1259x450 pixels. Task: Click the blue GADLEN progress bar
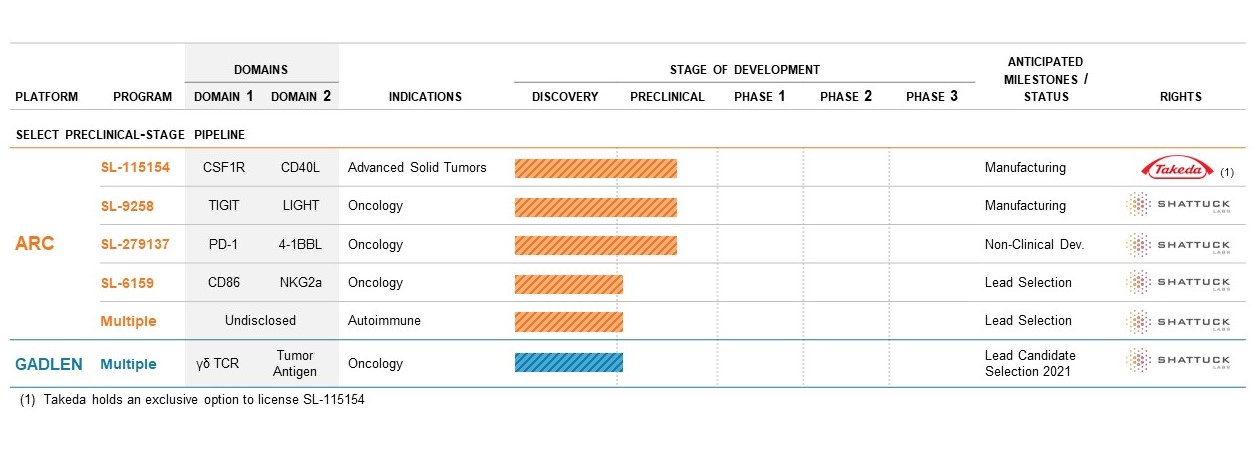click(x=569, y=363)
